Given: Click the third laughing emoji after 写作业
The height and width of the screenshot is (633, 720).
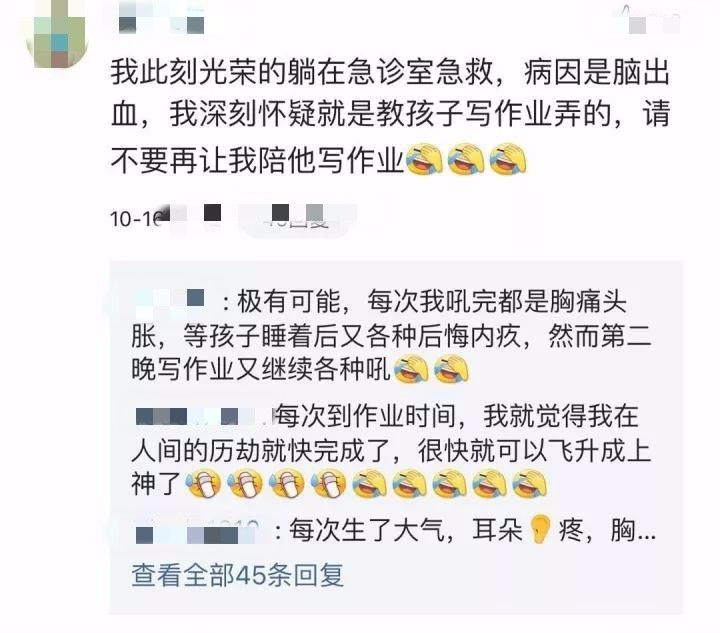Looking at the screenshot, I should (x=508, y=159).
